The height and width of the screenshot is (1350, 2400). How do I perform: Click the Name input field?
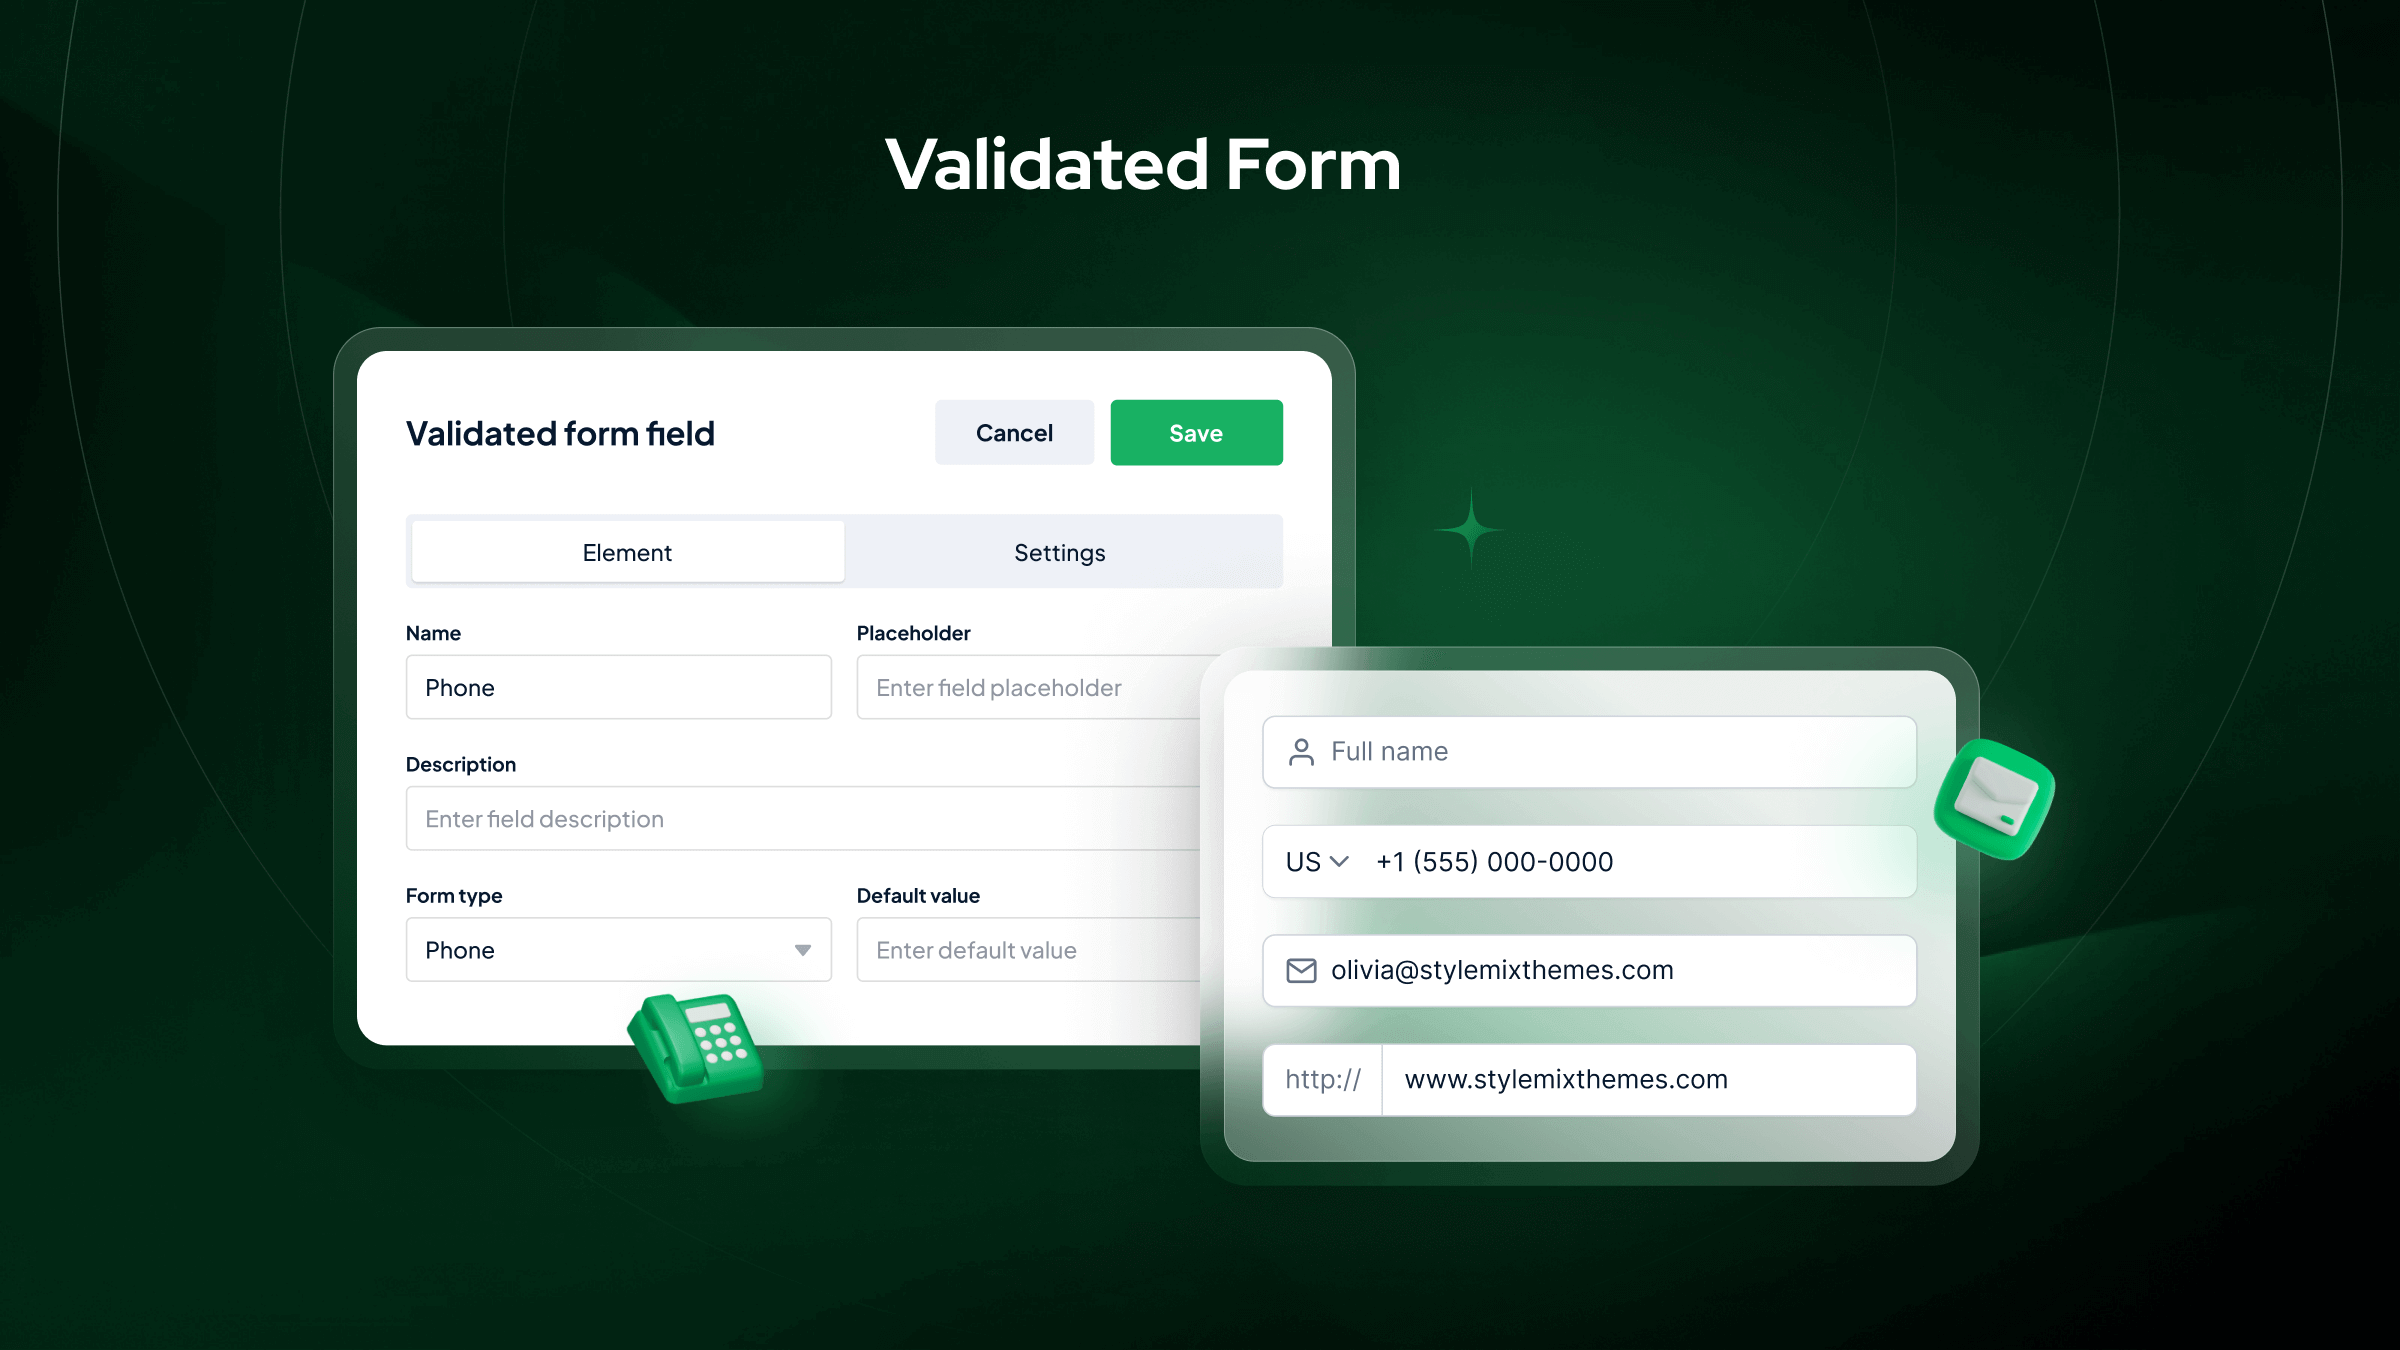[618, 687]
